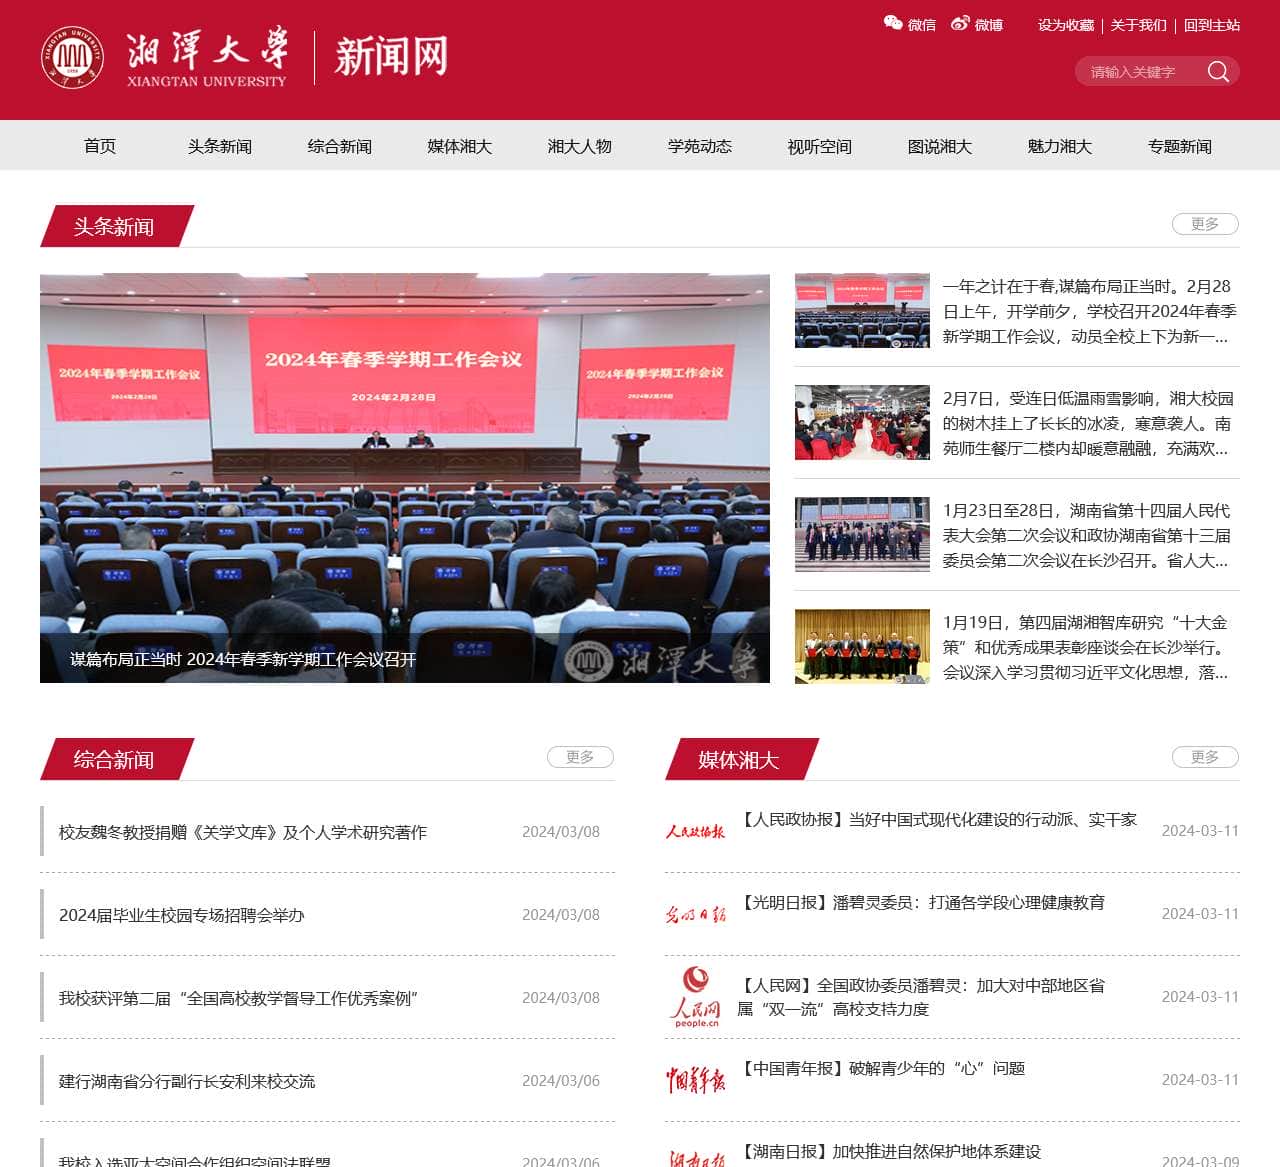Open 【湖南日报】加快推进自然保护地体系建设 article

889,1151
